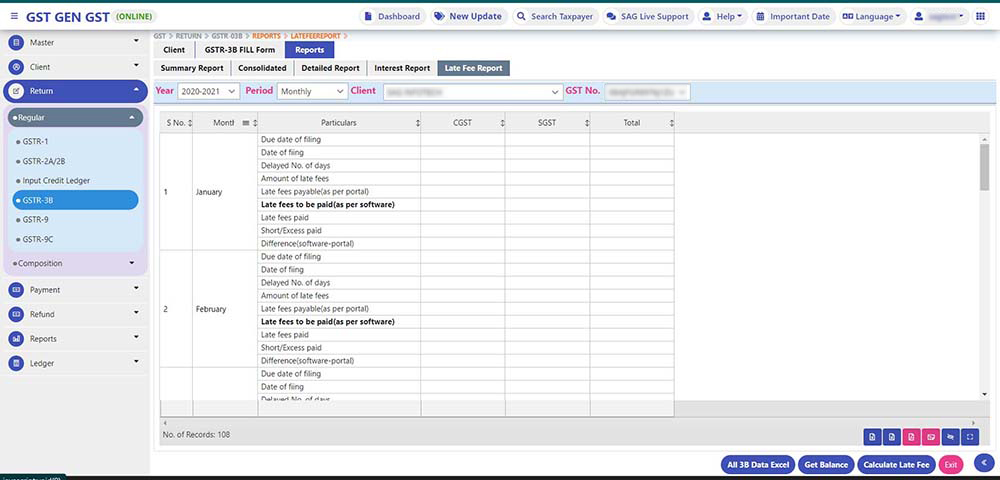Open the Year dropdown showing 2020-2021
The image size is (1000, 480).
(208, 92)
